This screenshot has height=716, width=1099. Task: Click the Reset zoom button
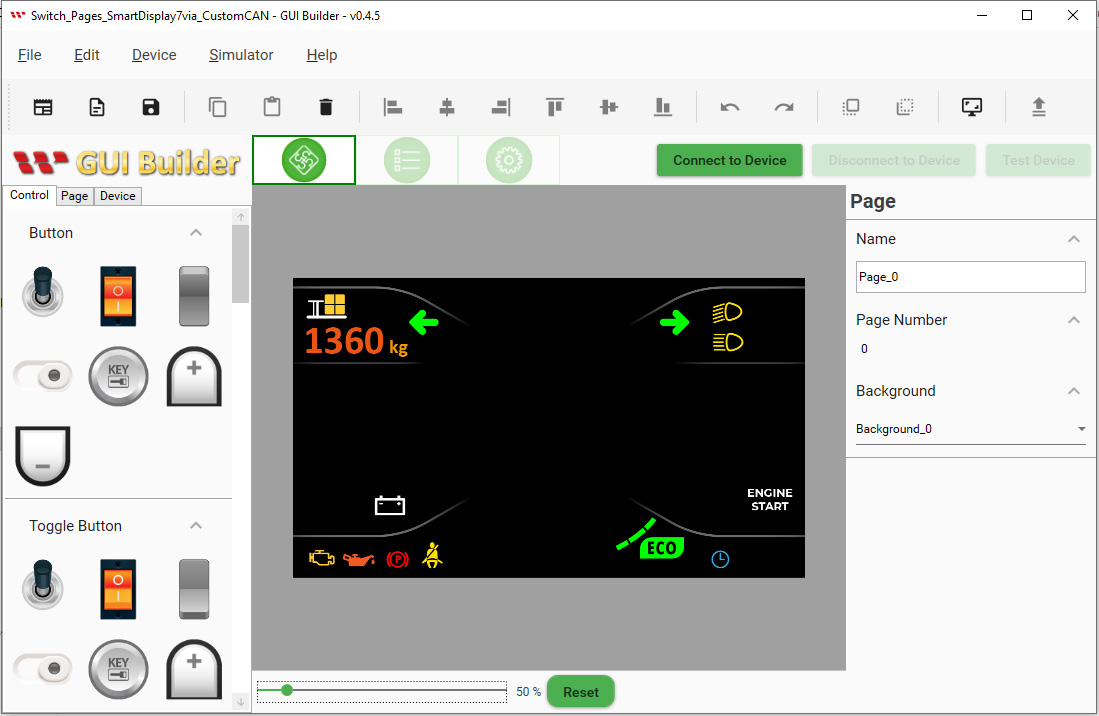click(581, 691)
